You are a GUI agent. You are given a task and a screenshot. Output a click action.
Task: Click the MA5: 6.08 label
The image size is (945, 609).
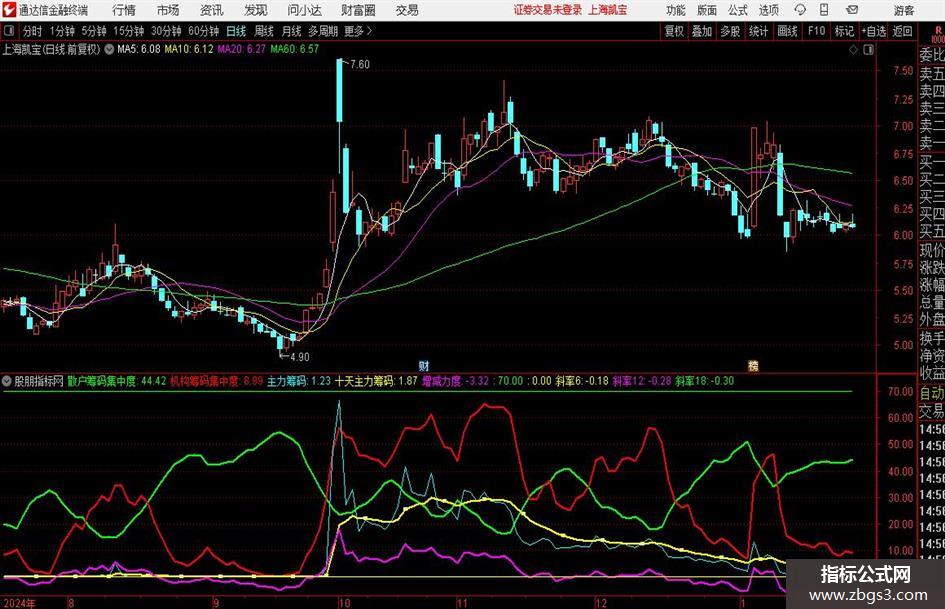tap(139, 49)
